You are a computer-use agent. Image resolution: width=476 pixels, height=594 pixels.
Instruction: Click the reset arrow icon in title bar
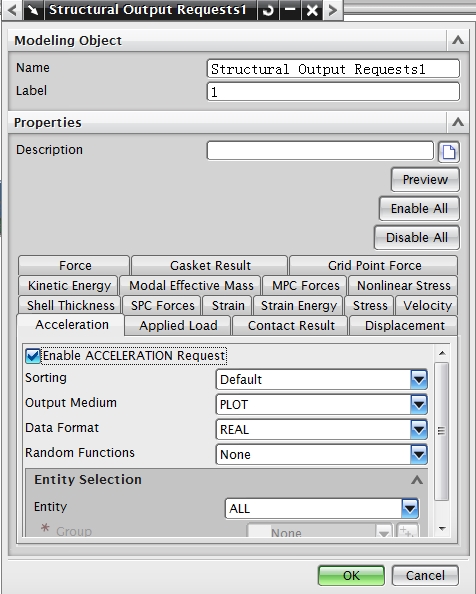click(x=268, y=10)
